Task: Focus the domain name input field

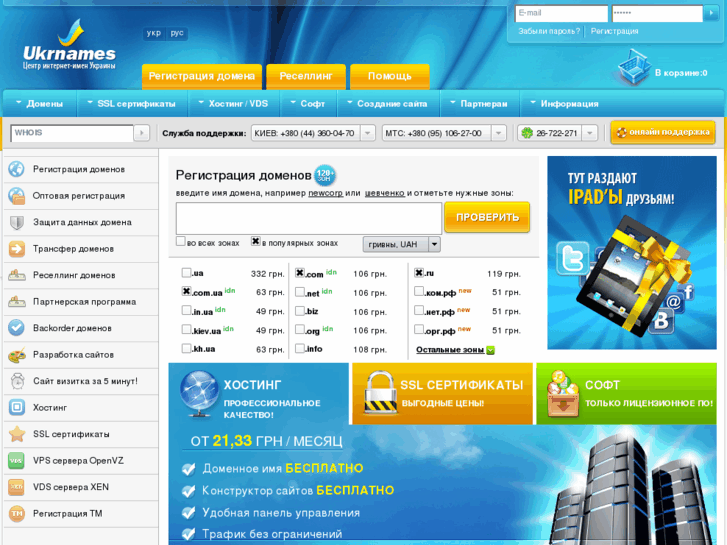Action: 309,218
